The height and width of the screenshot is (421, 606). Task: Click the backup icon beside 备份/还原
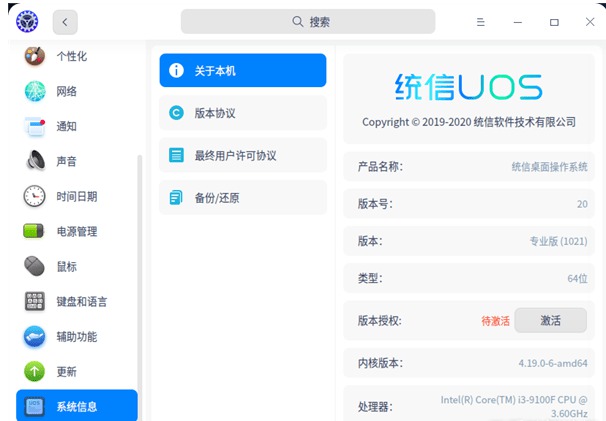click(176, 198)
